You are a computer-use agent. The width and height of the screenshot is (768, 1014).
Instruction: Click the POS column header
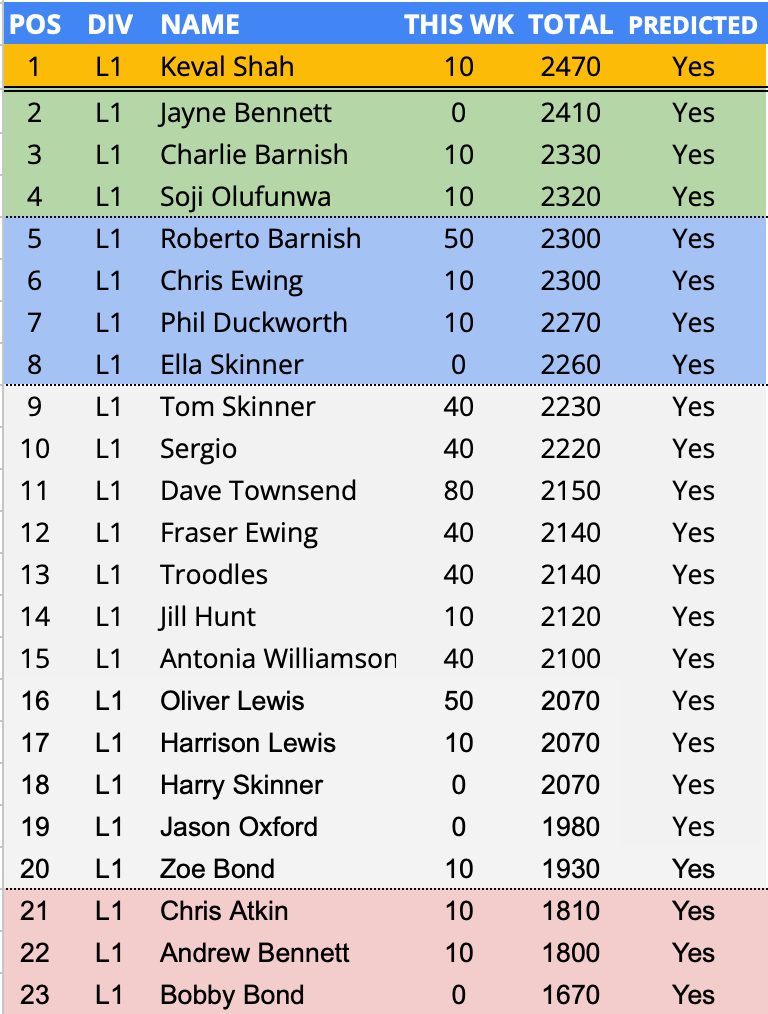pos(34,25)
